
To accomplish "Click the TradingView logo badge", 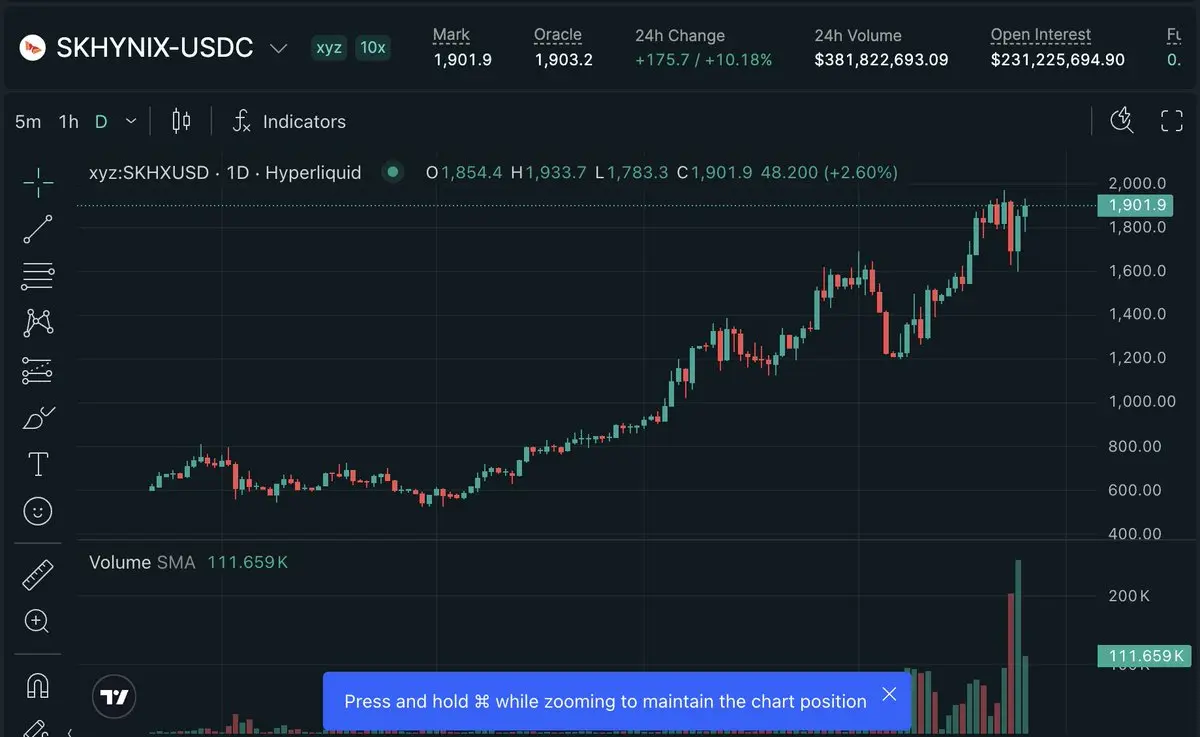I will point(114,697).
